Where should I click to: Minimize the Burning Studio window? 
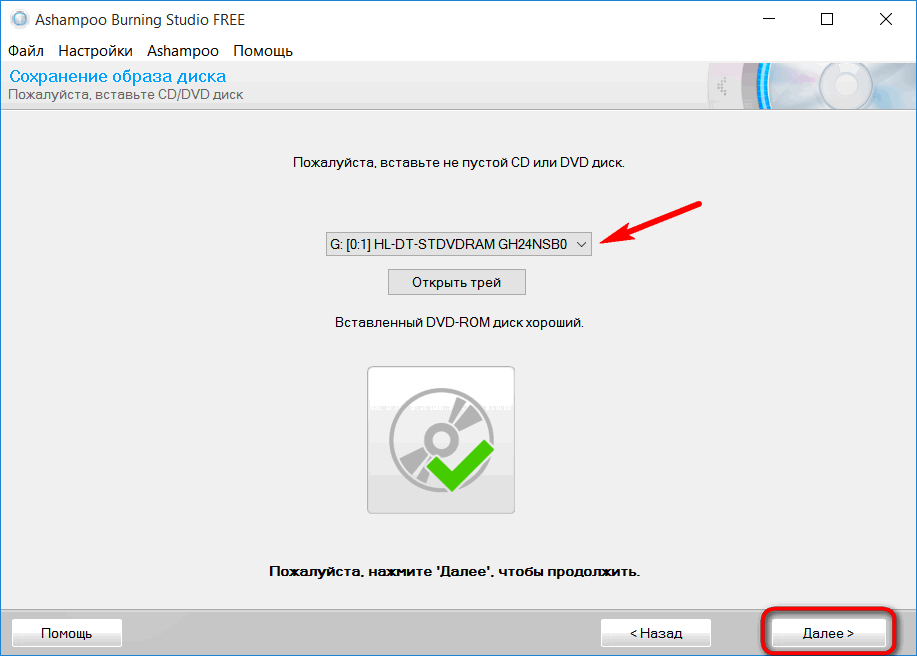[769, 19]
